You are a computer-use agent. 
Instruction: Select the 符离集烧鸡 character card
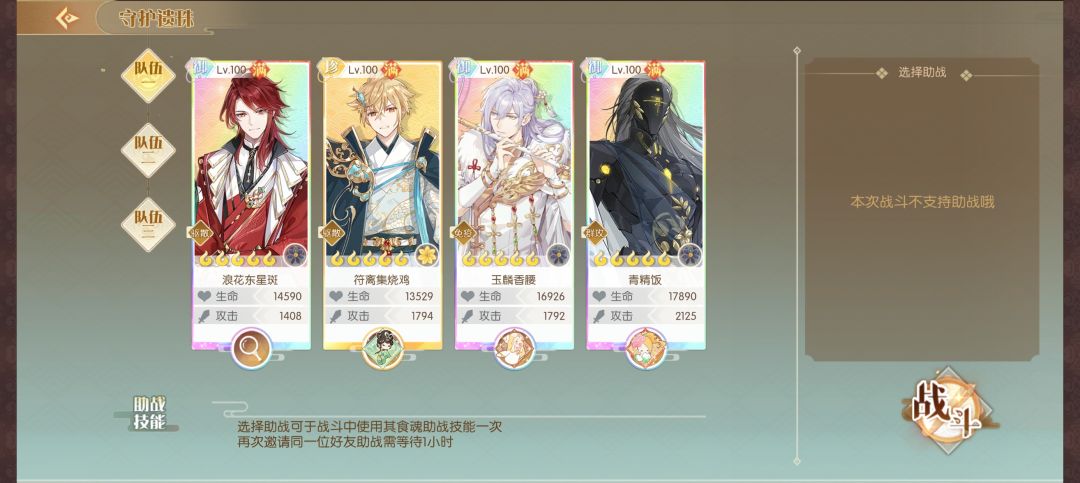pyautogui.click(x=383, y=205)
